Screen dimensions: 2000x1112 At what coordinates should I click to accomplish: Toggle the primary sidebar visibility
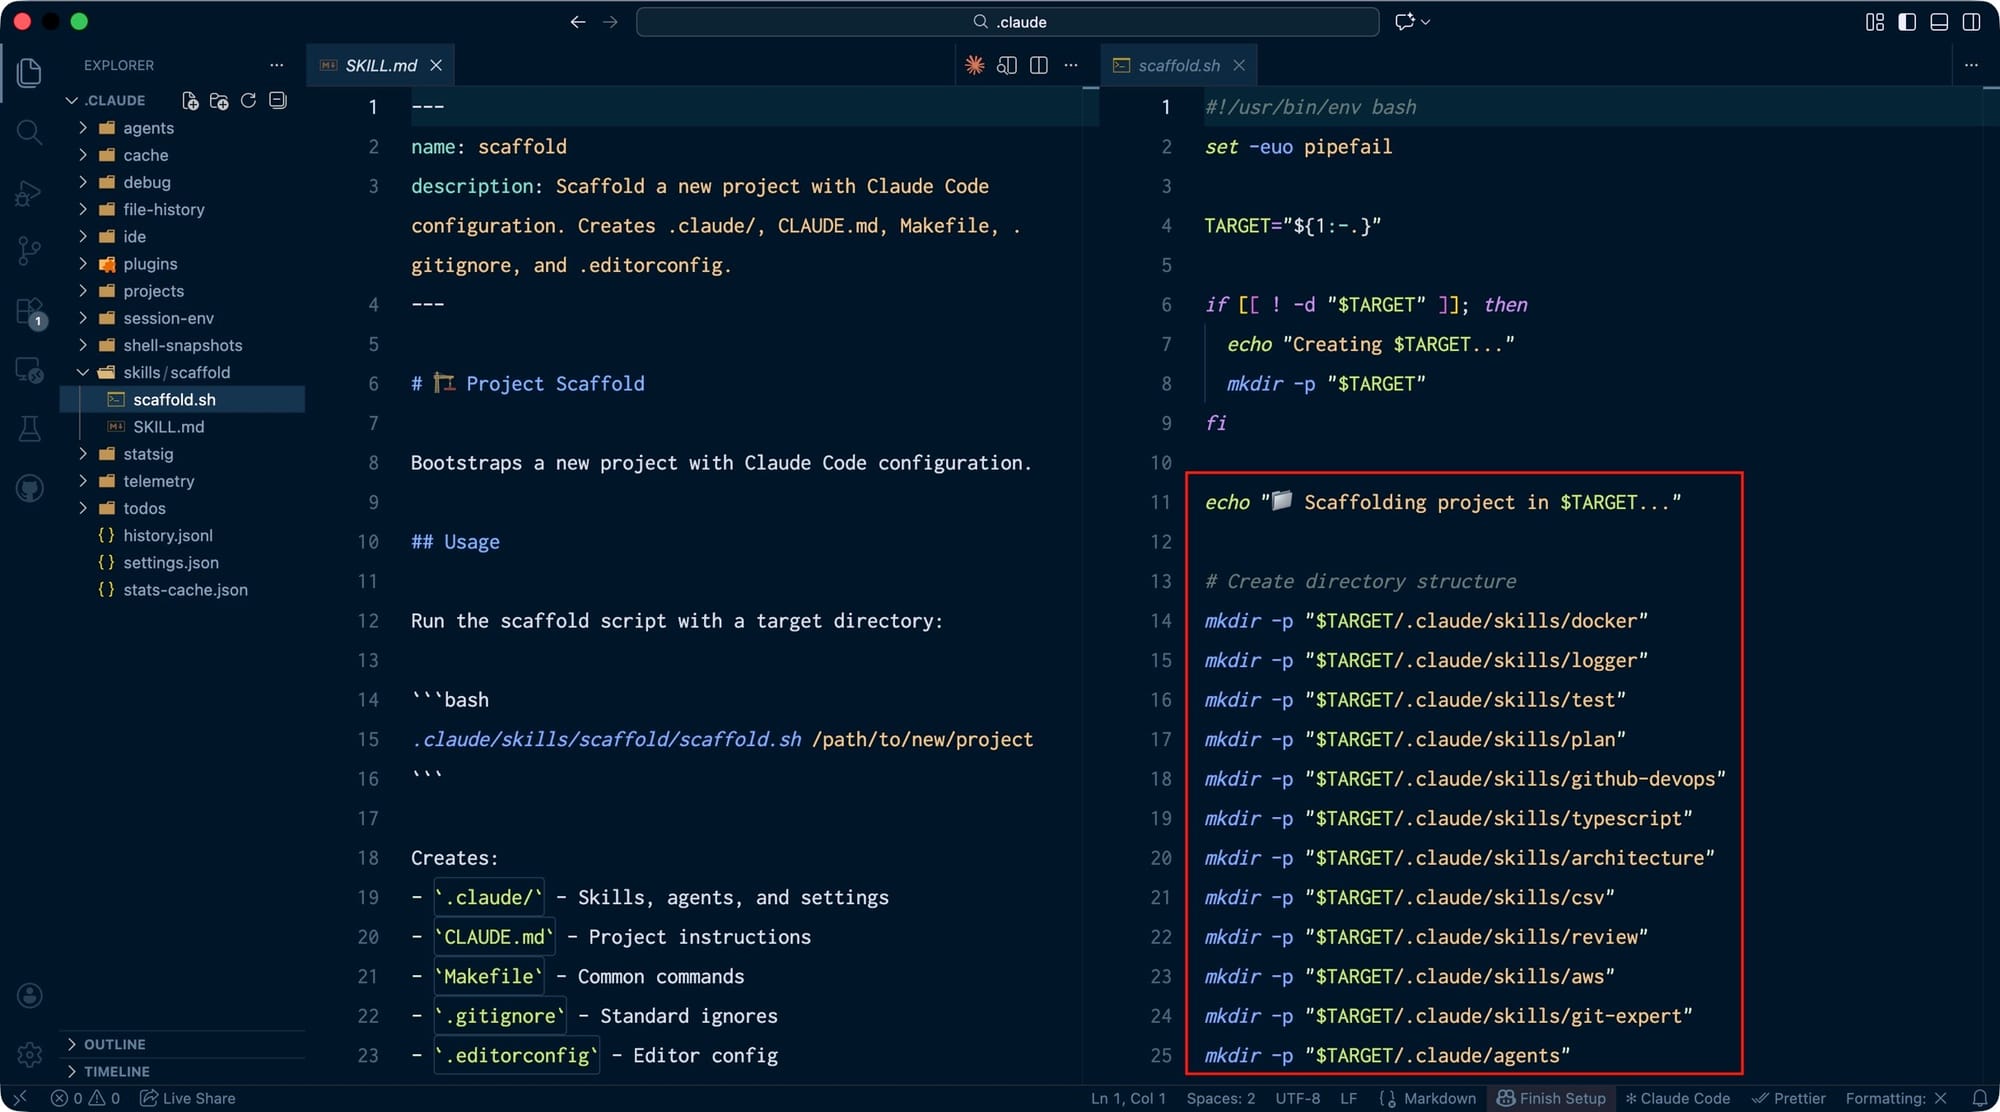[1907, 22]
